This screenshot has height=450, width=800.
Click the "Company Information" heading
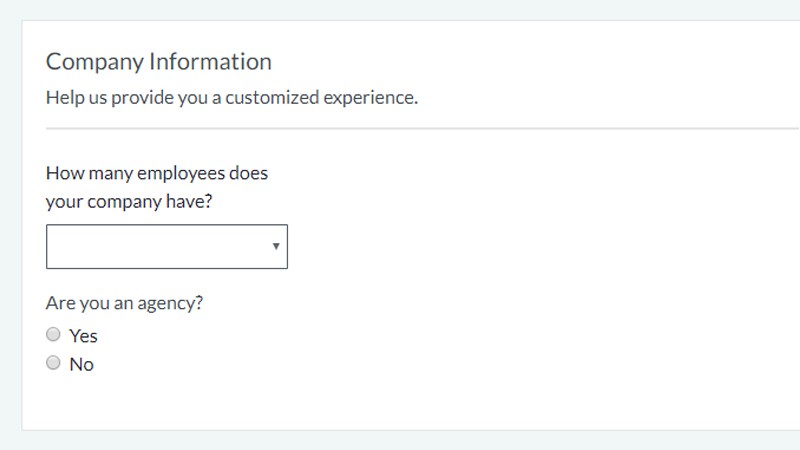coord(158,61)
